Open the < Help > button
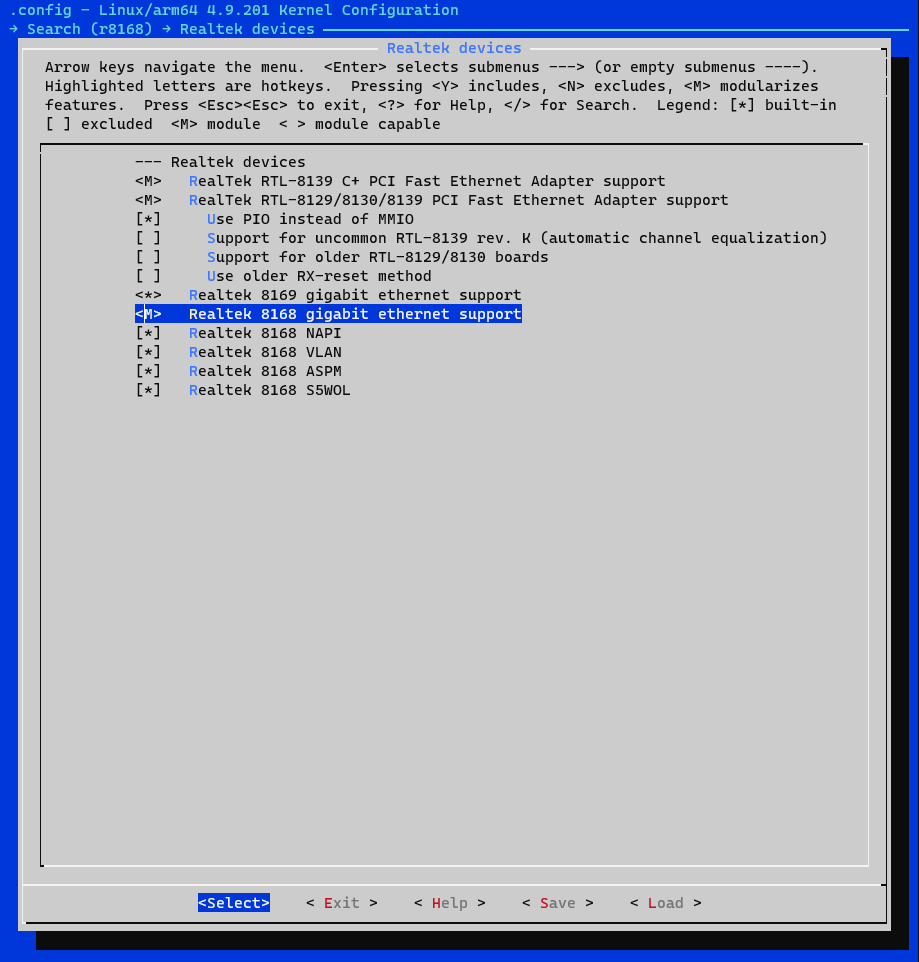The width and height of the screenshot is (919, 962). point(450,903)
